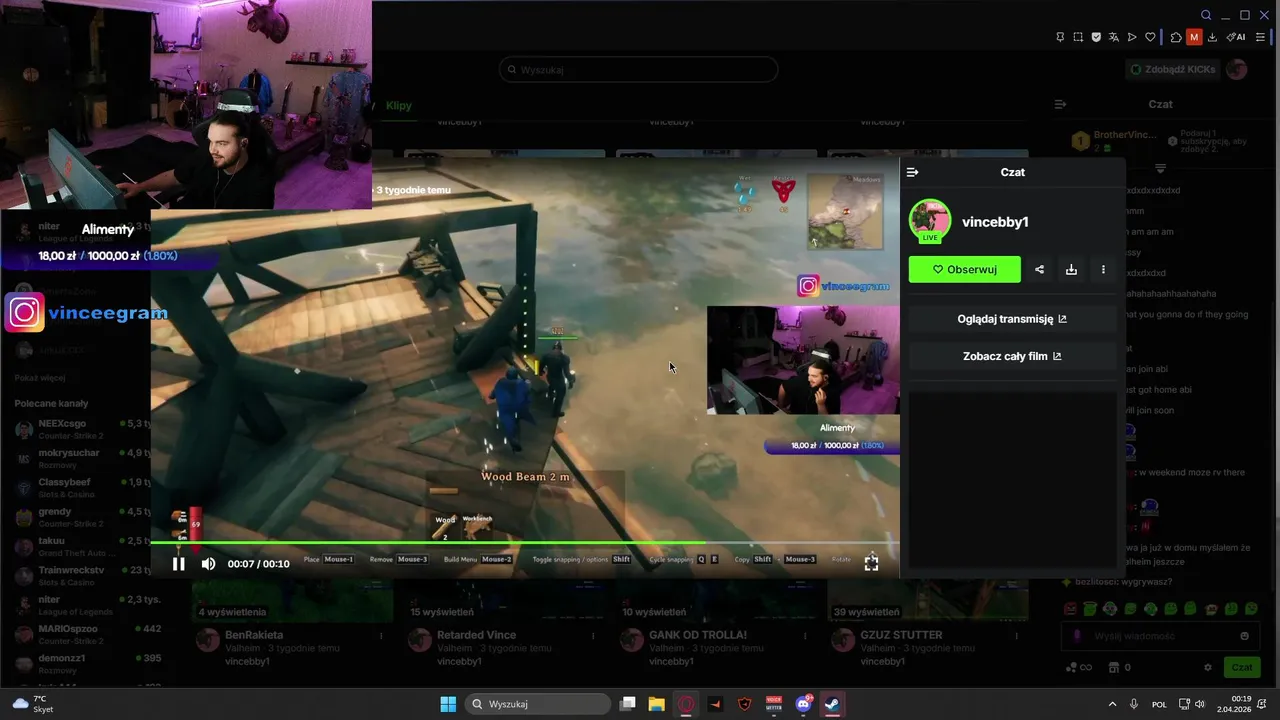Screen dimensions: 1280x720
Task: Open the Retarded Vince clip title
Action: point(476,635)
